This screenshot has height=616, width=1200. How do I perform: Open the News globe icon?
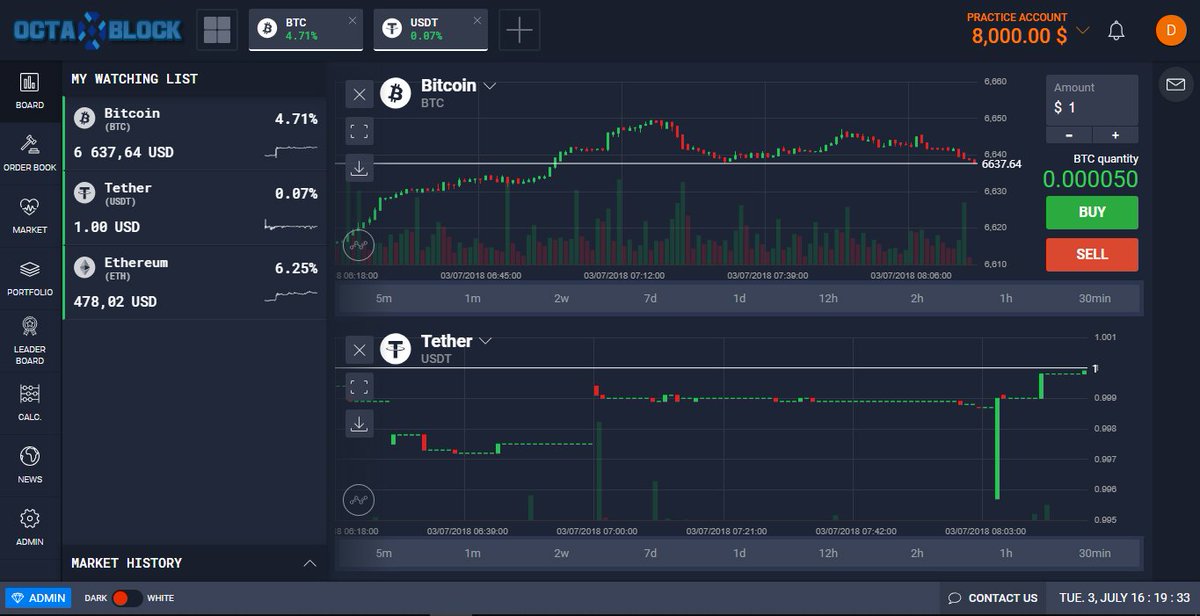[30, 456]
